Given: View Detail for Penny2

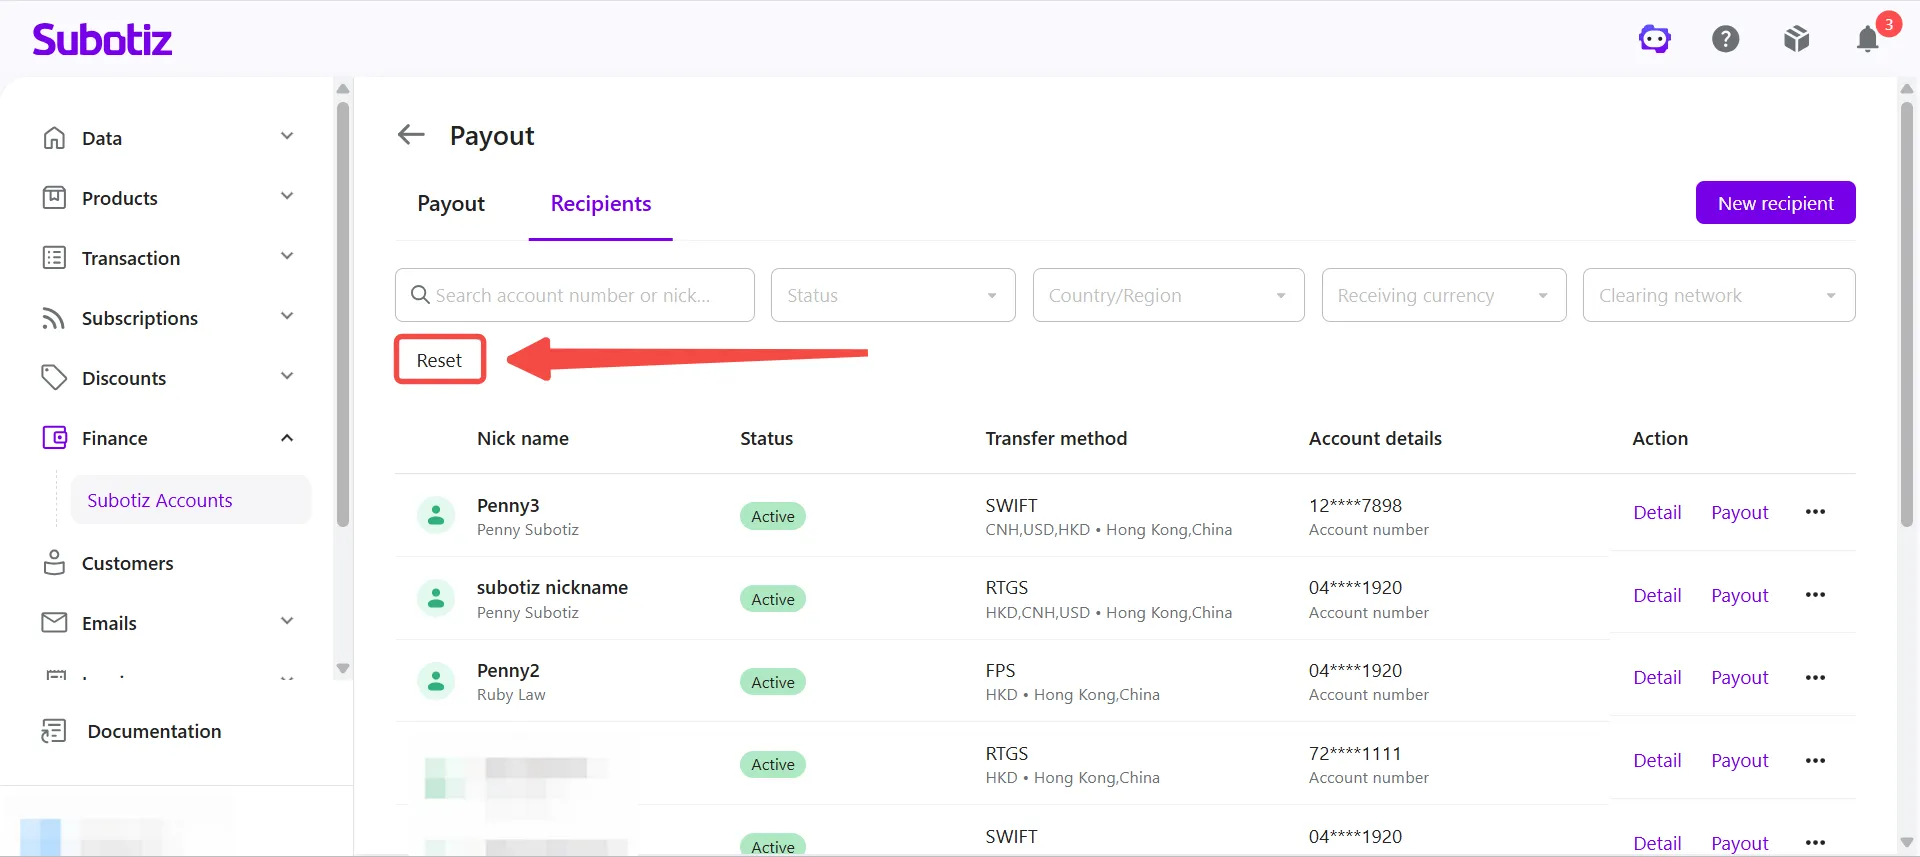Looking at the screenshot, I should coord(1657,678).
